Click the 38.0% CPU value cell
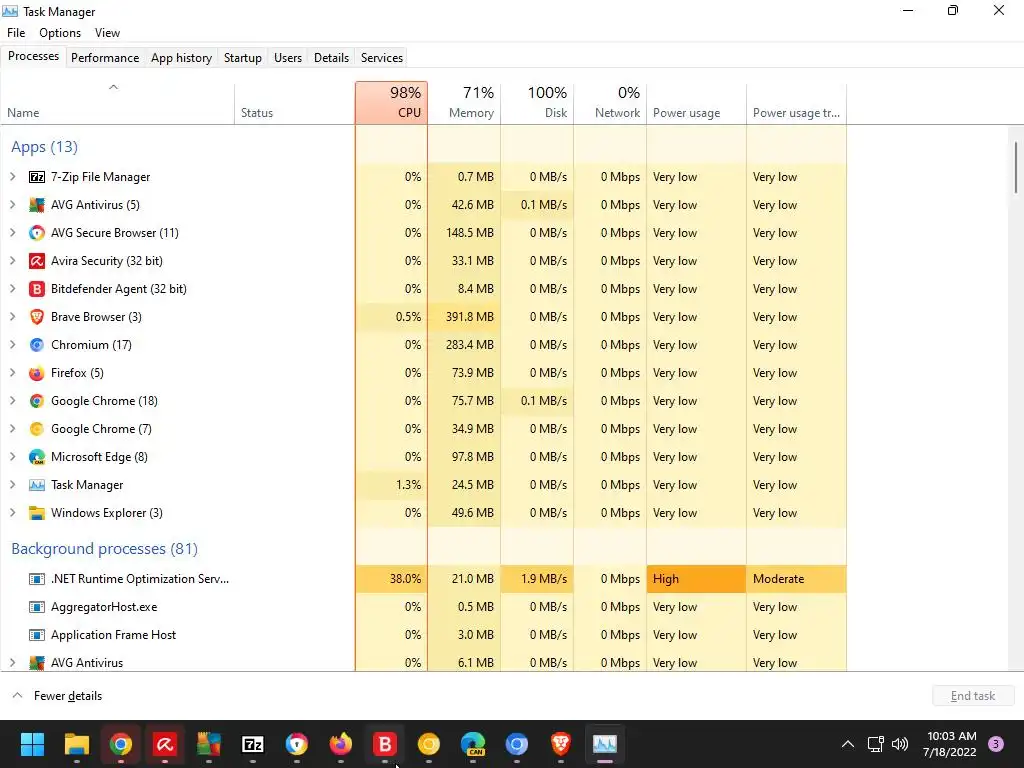Viewport: 1024px width, 768px height. pos(392,579)
